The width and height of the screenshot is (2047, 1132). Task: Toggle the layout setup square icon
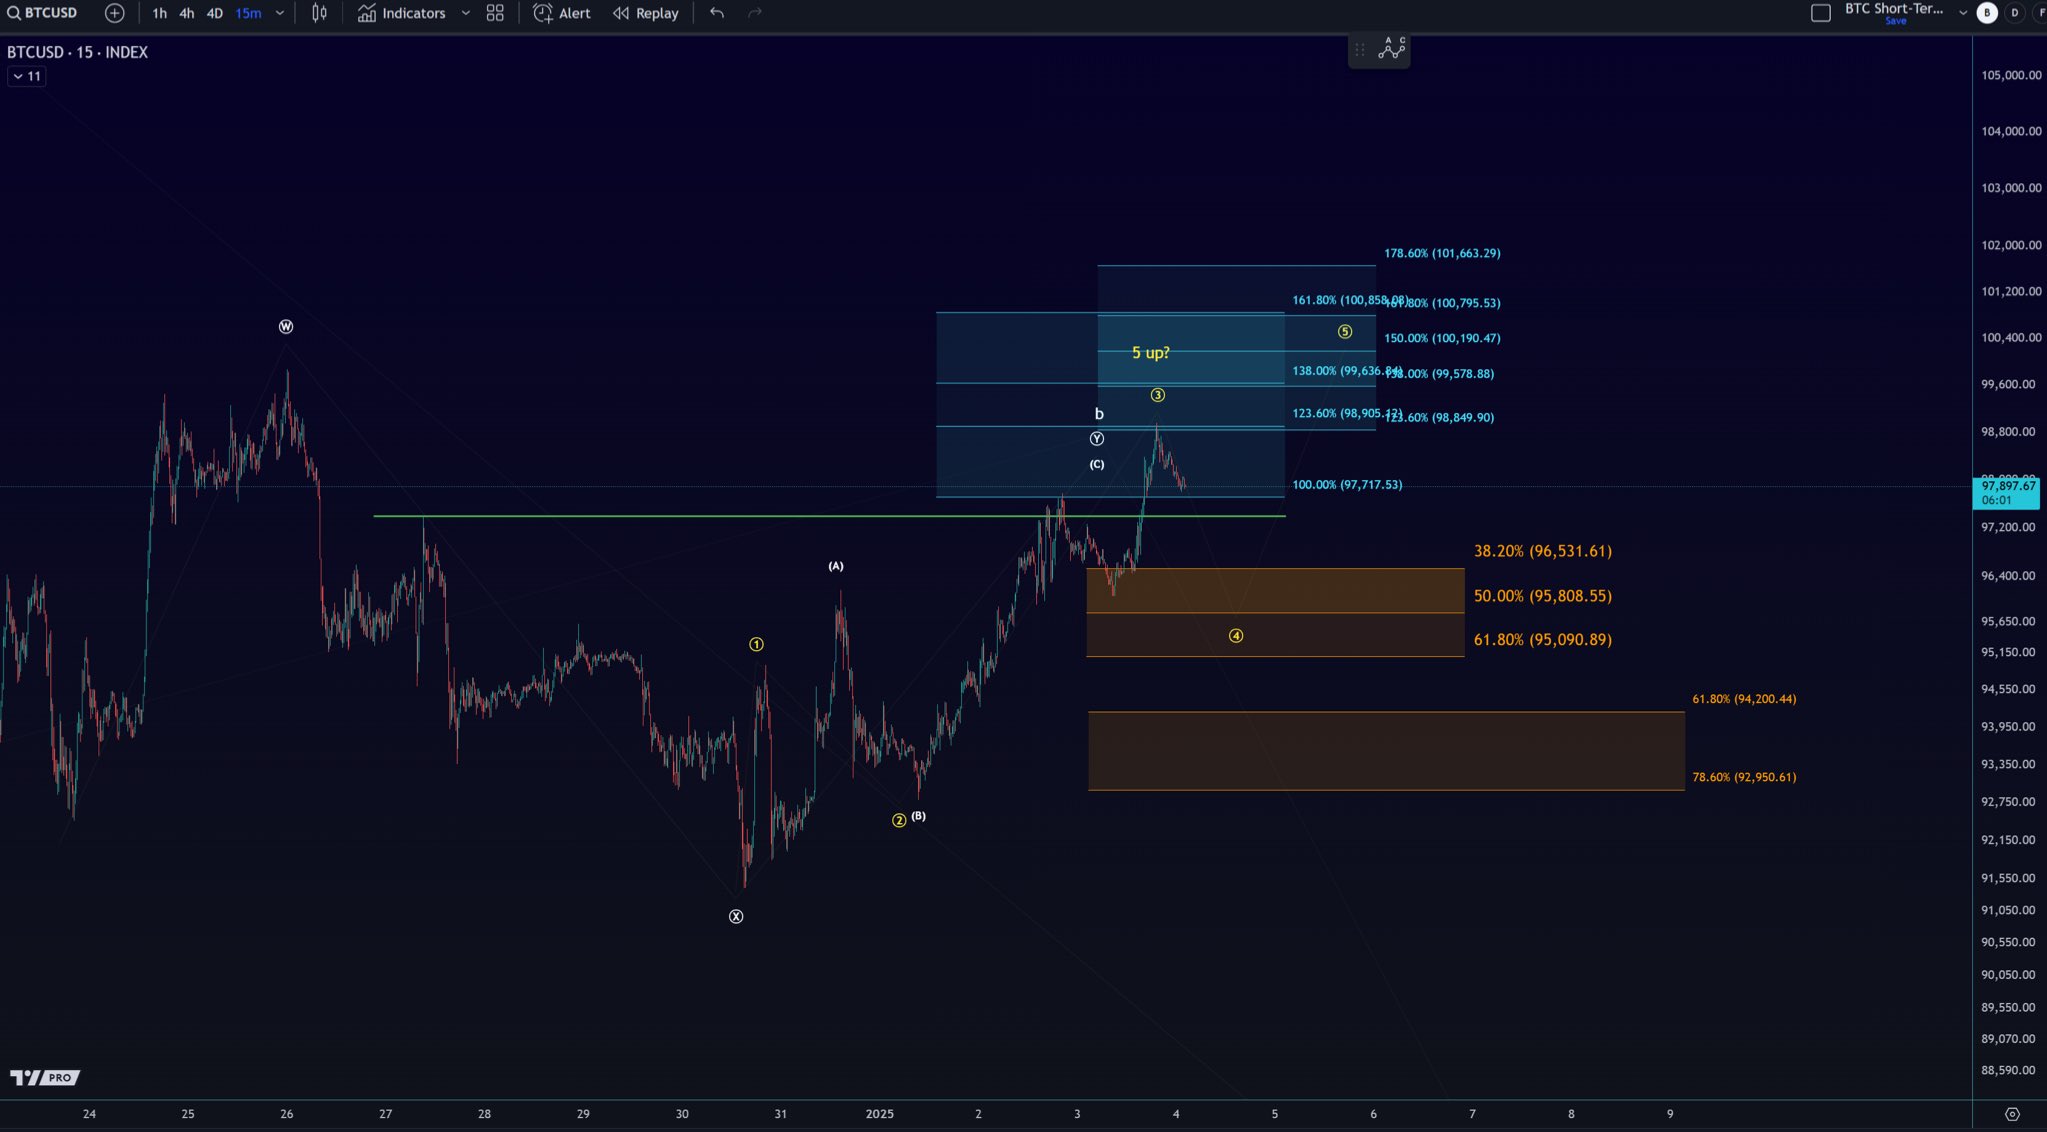click(1821, 13)
